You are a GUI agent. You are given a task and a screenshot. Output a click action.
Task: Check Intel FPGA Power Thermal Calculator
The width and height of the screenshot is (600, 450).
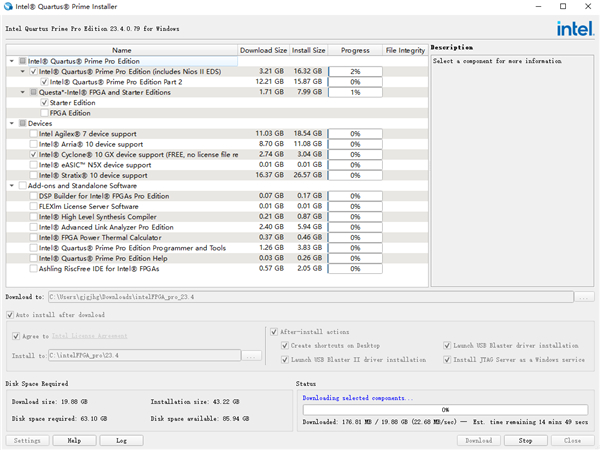pyautogui.click(x=34, y=237)
